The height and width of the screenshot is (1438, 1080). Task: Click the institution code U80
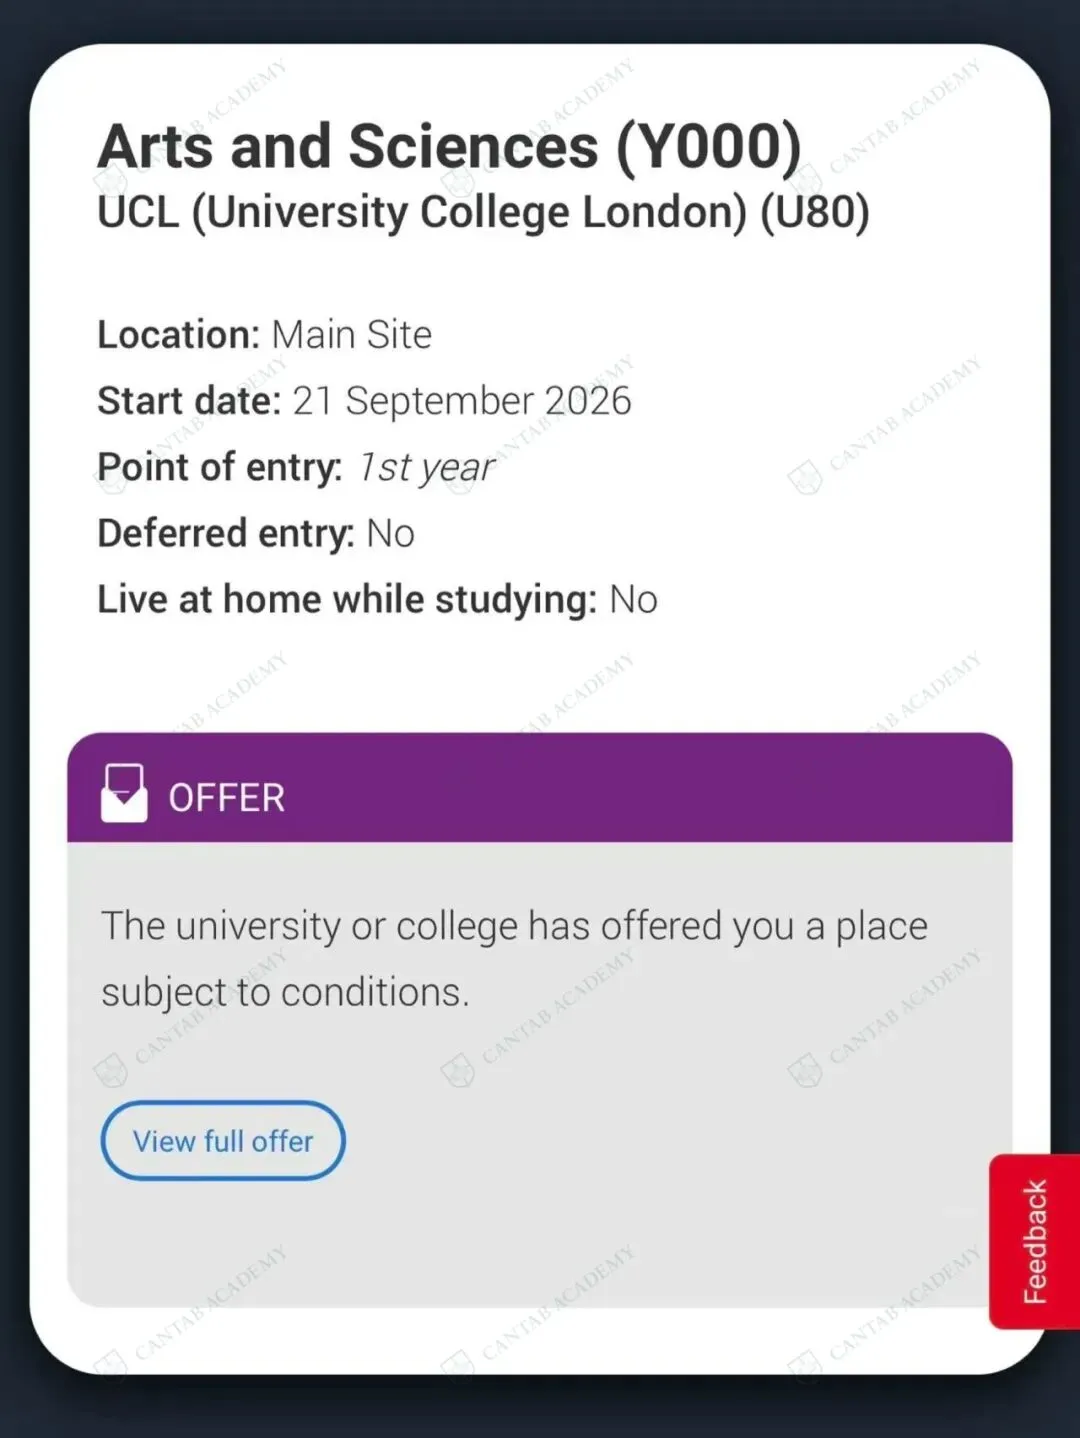[815, 213]
